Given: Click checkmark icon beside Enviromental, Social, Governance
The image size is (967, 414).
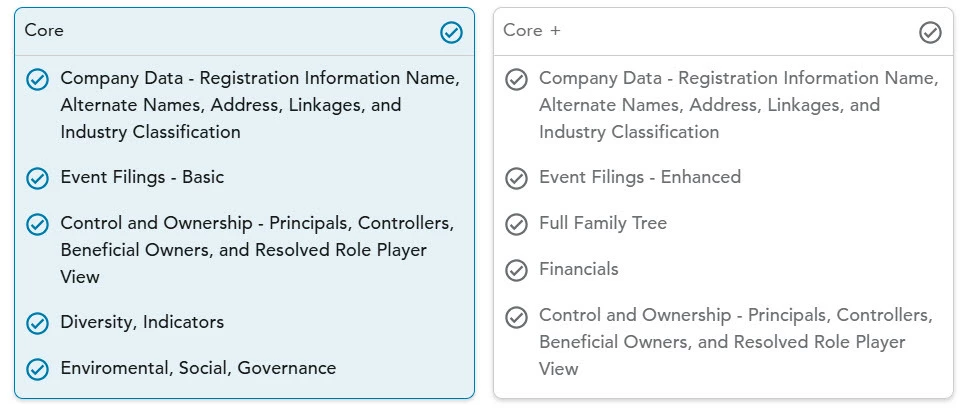Looking at the screenshot, I should 37,369.
